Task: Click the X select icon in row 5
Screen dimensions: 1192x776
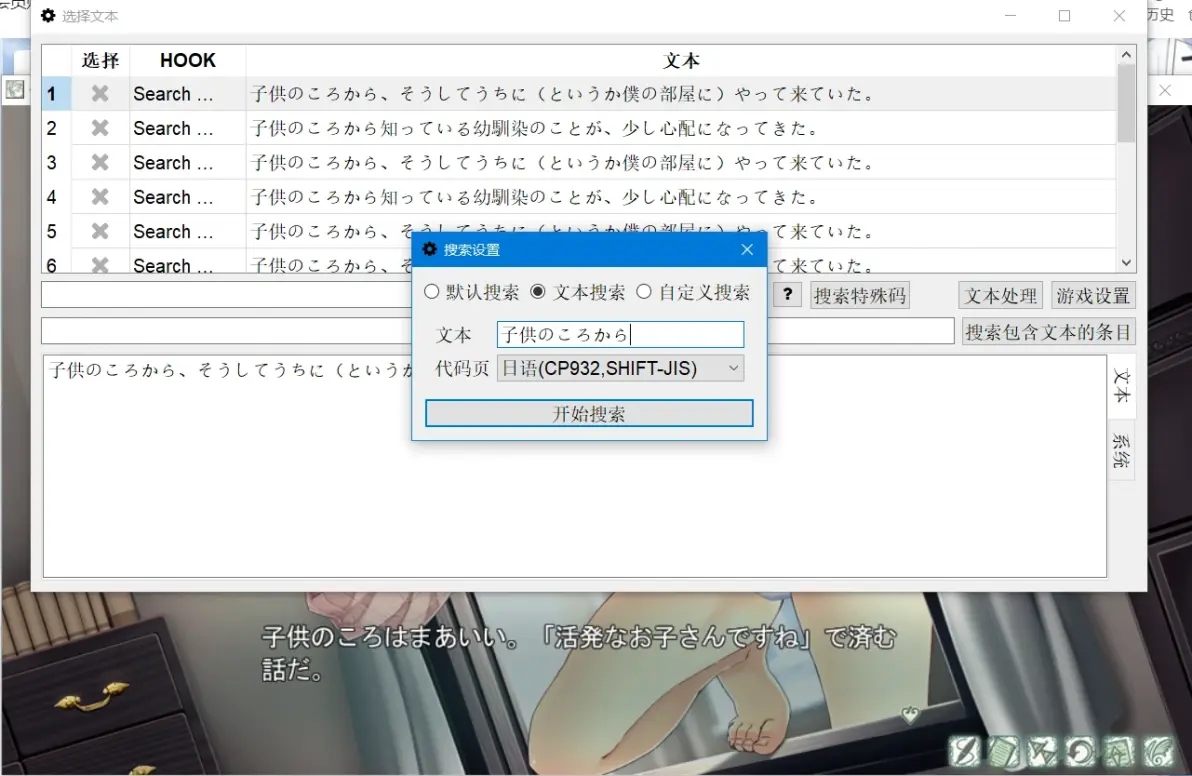Action: (100, 232)
